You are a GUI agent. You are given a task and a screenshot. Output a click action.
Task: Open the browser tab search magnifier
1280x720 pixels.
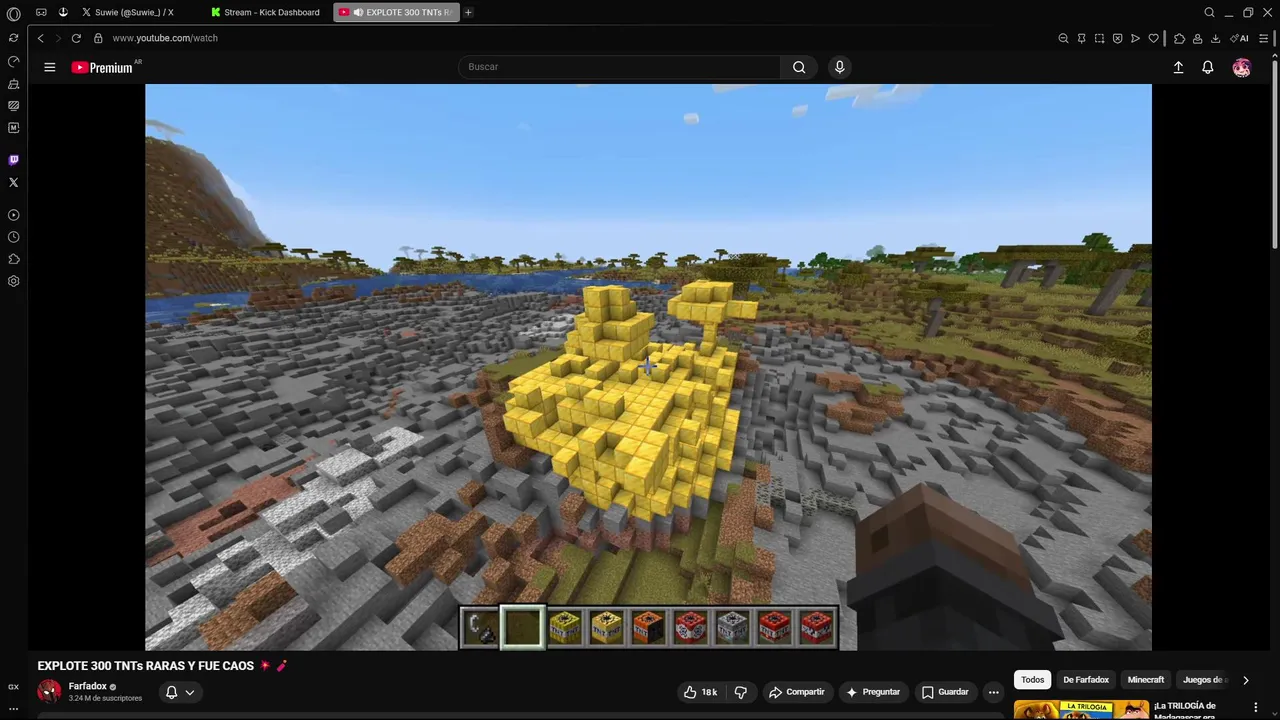tap(1209, 12)
